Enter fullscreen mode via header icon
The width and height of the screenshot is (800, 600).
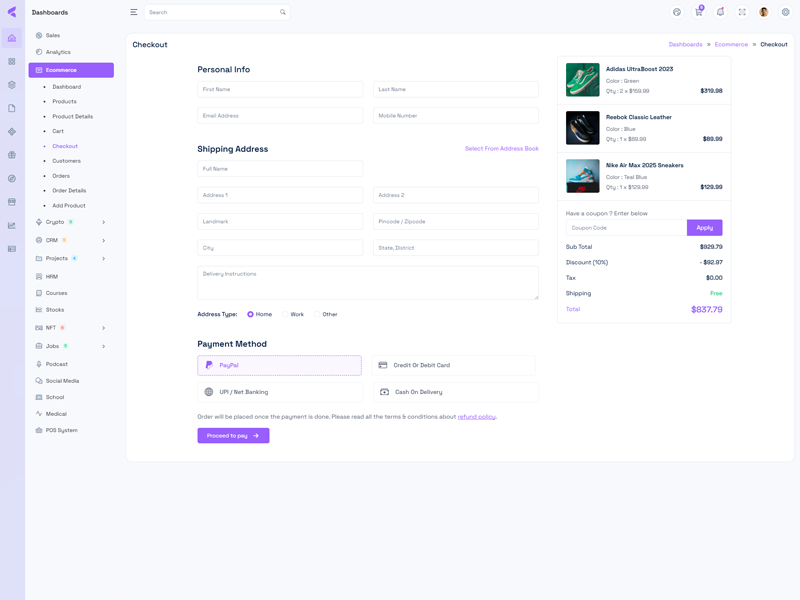click(742, 12)
